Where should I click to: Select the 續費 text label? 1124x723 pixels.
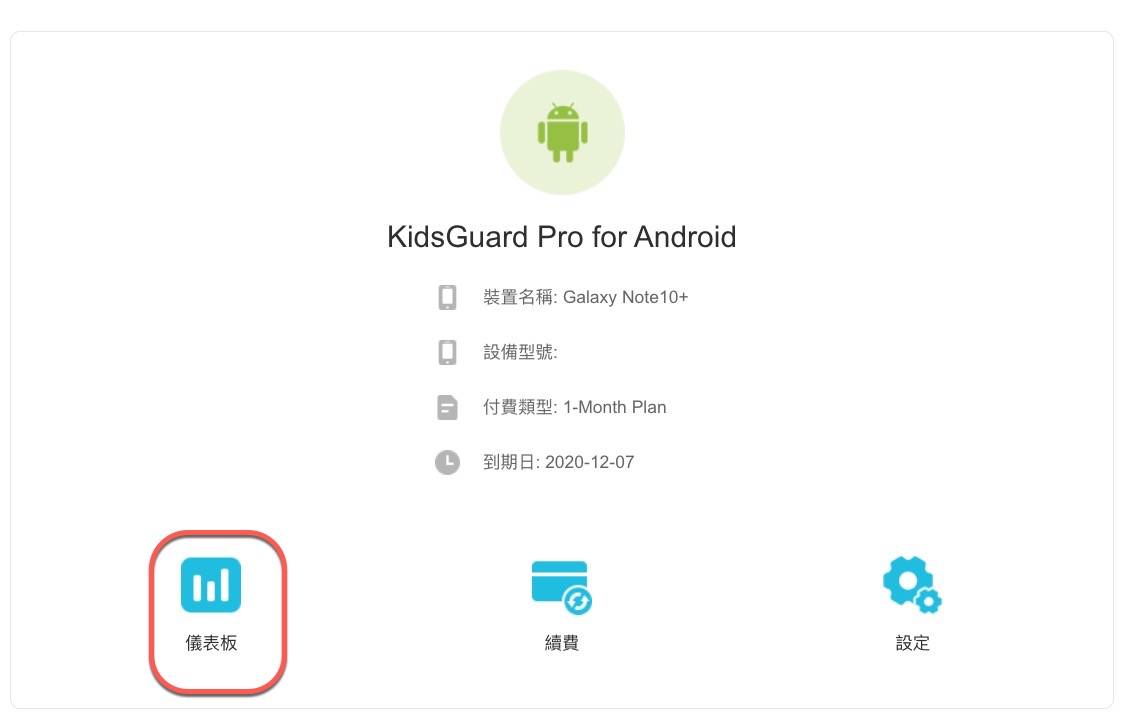pos(561,643)
